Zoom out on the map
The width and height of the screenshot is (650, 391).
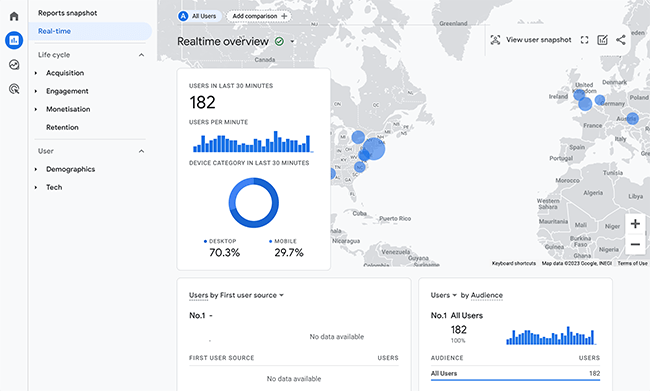(x=635, y=244)
